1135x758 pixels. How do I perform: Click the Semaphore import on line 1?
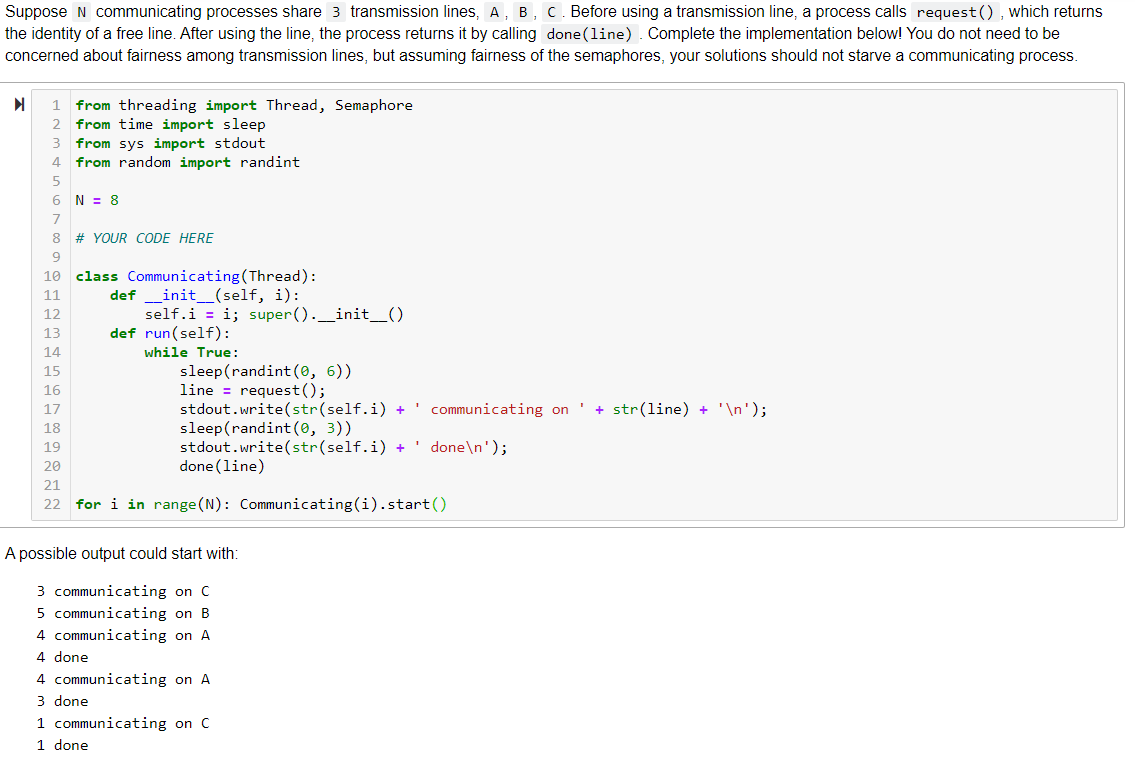coord(374,104)
